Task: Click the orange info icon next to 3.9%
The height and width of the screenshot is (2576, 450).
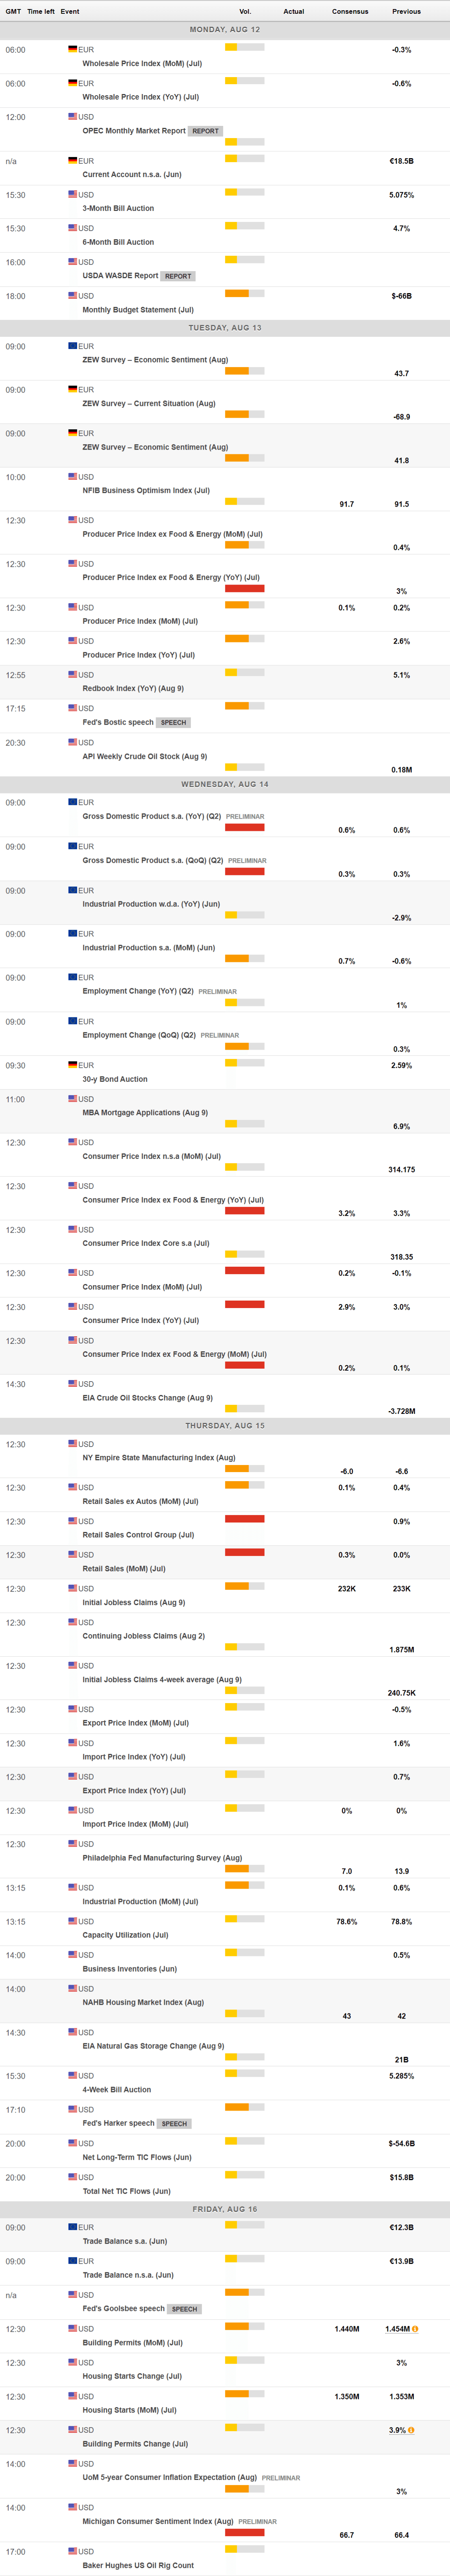Action: click(x=411, y=2430)
